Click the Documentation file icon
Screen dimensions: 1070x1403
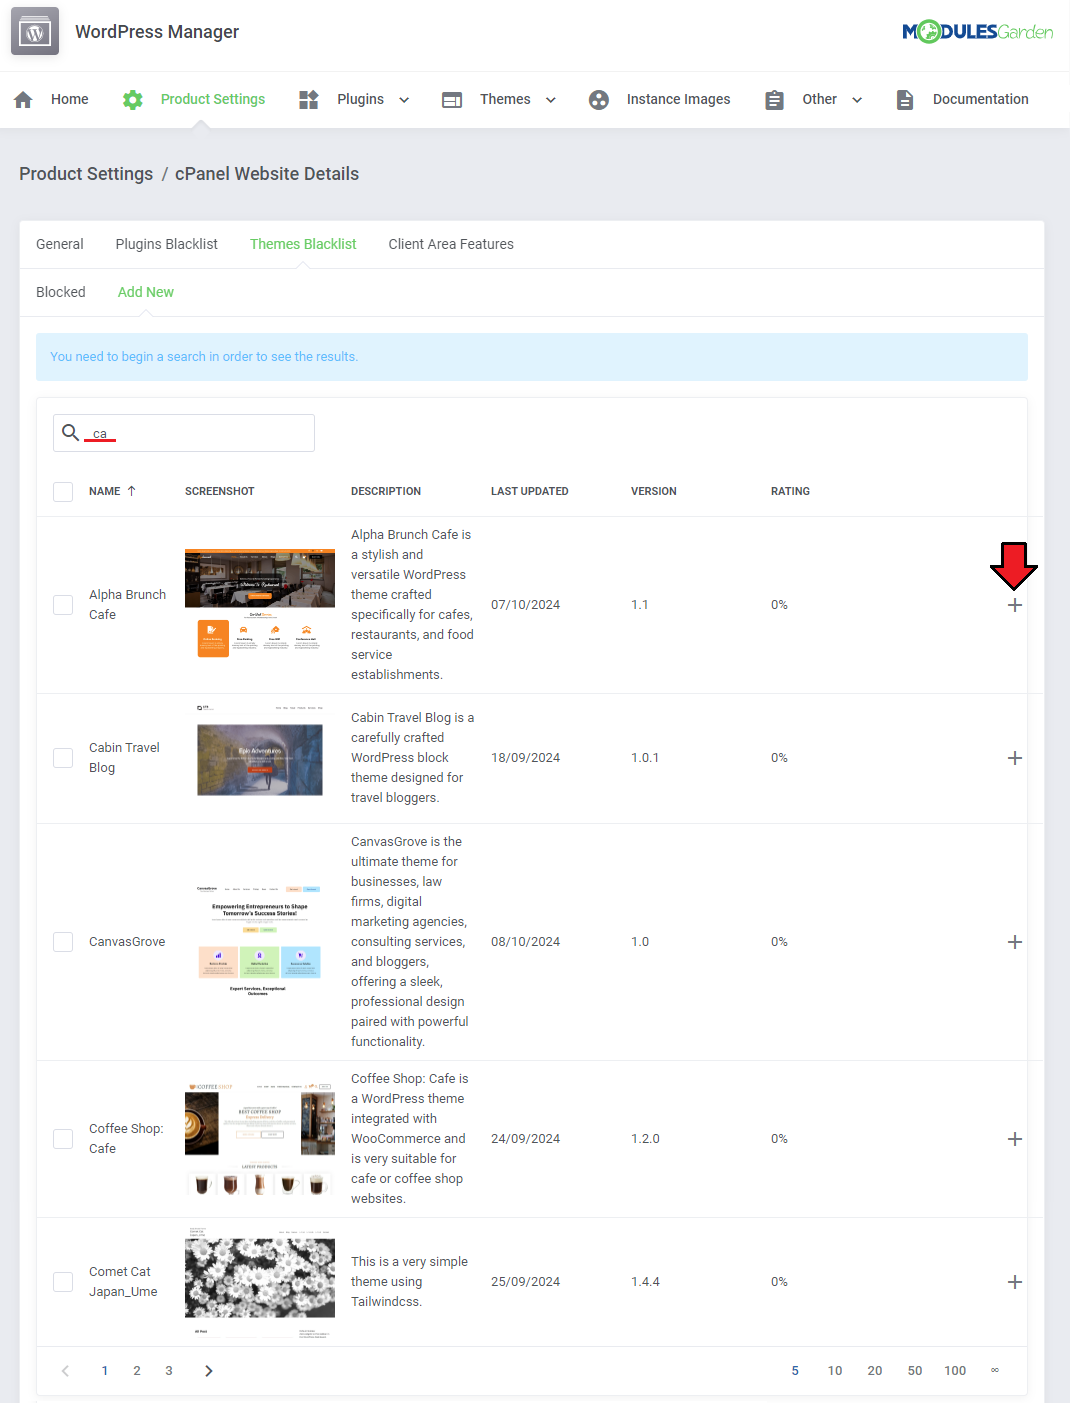(905, 99)
